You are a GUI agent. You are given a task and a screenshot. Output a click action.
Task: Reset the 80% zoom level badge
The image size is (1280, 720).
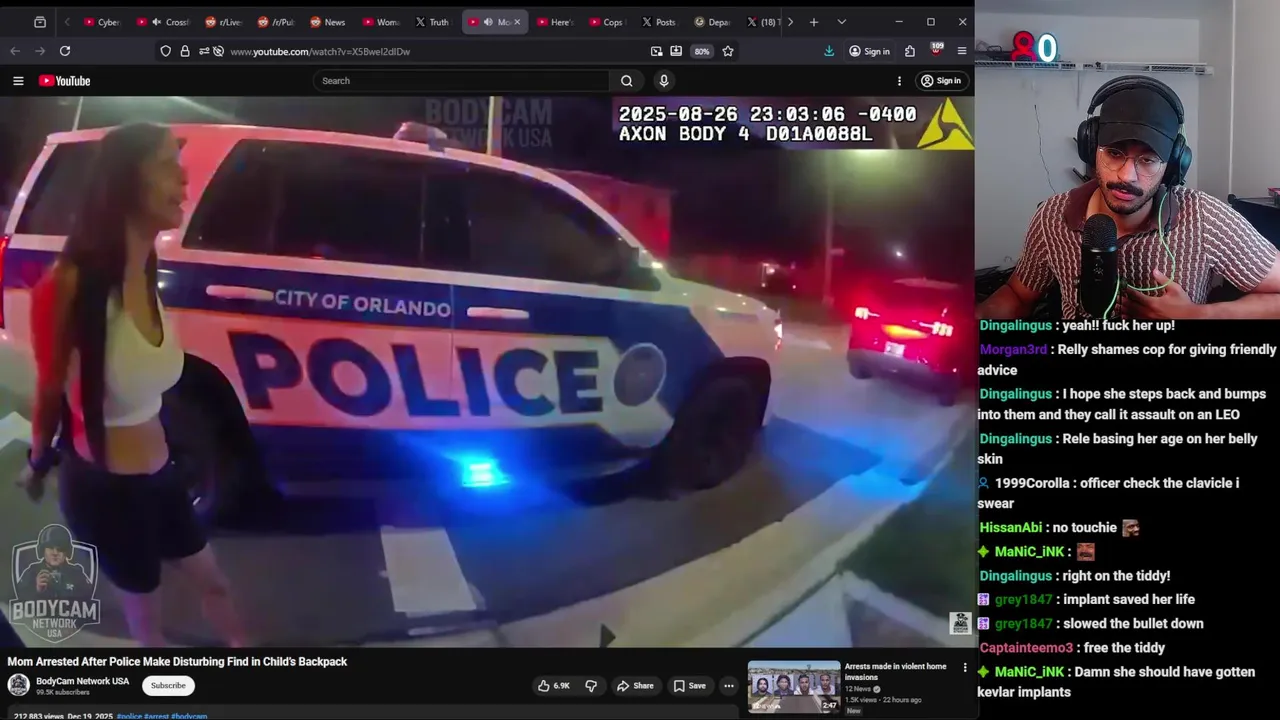pos(702,51)
